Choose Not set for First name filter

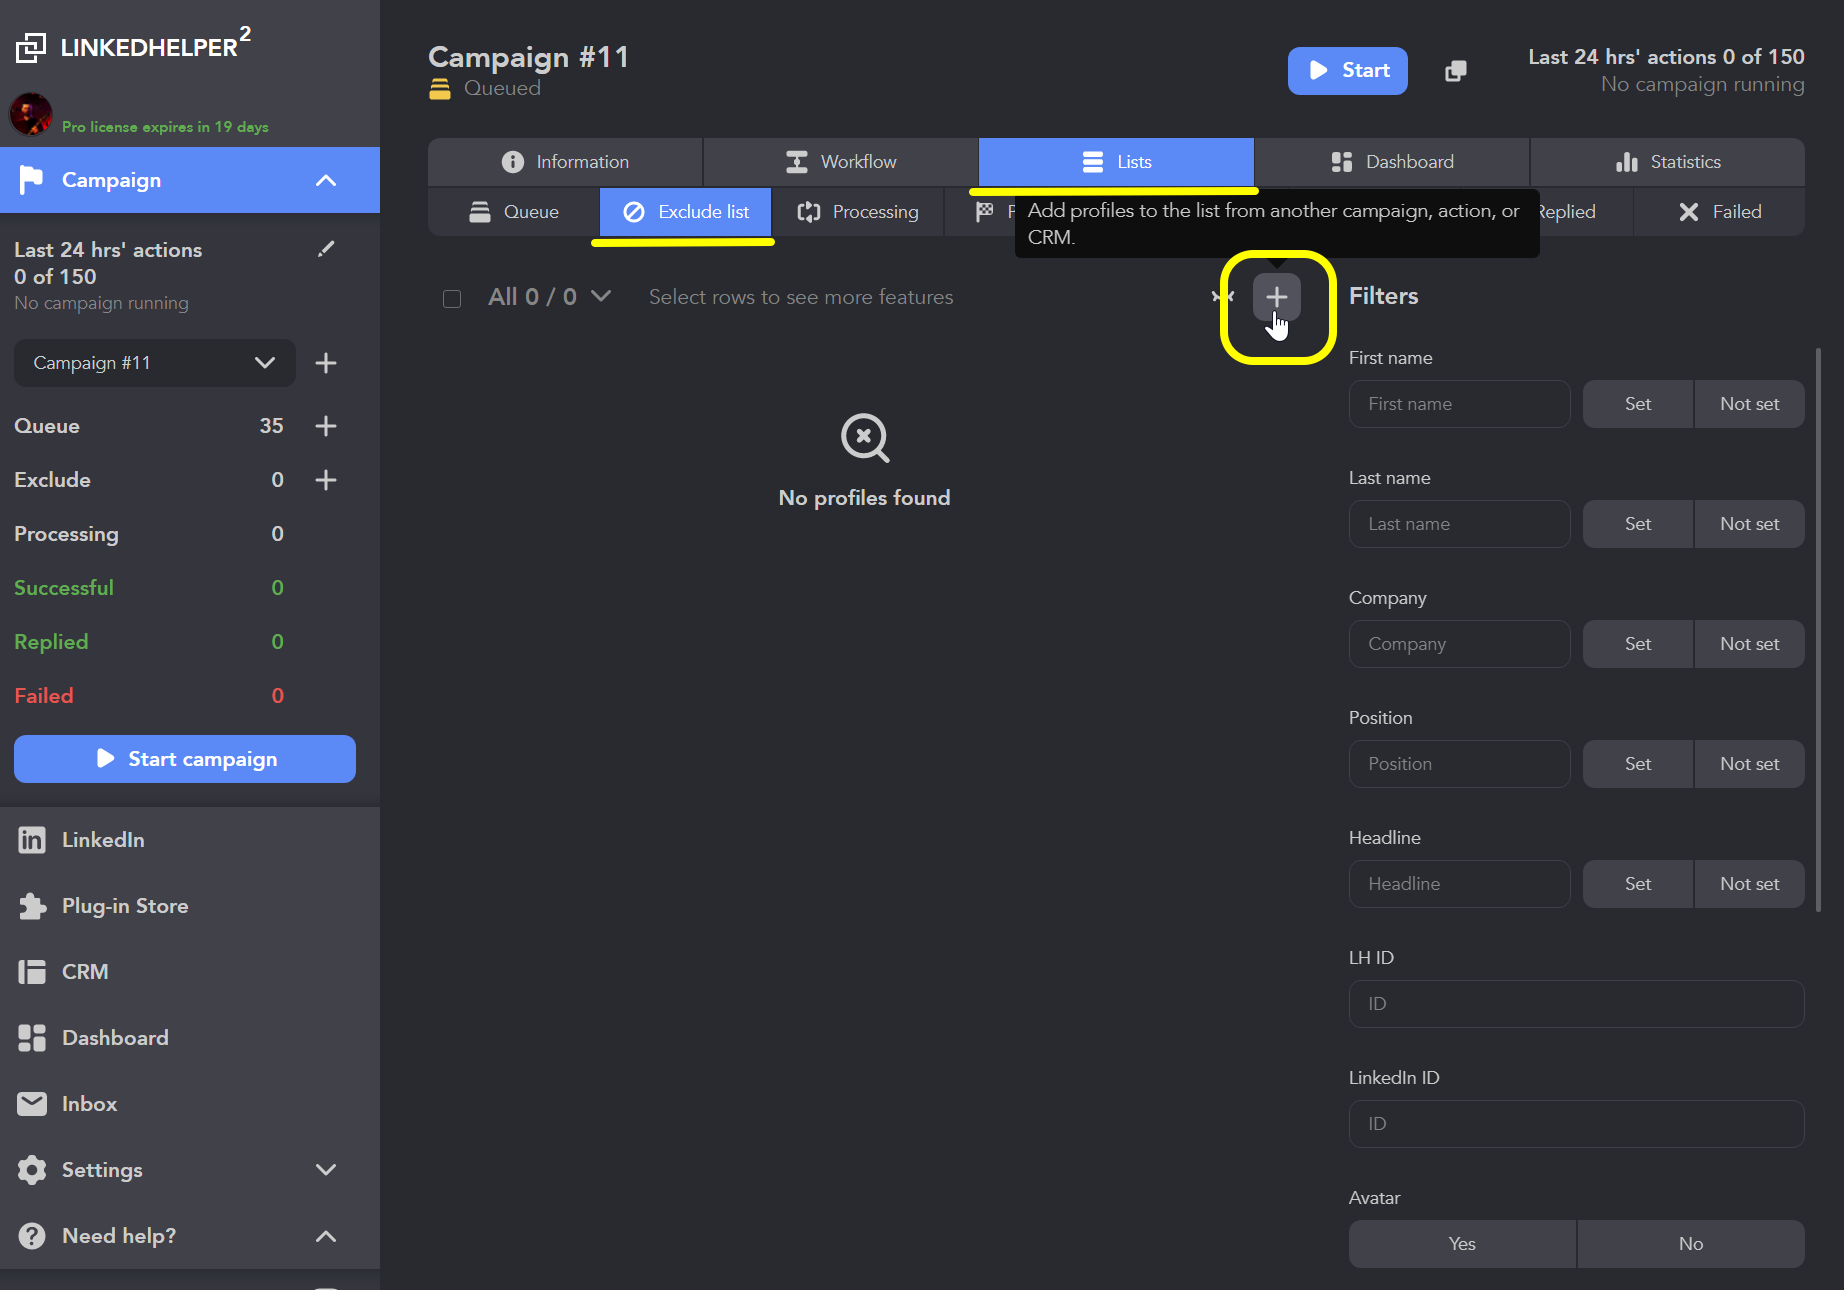[1749, 404]
